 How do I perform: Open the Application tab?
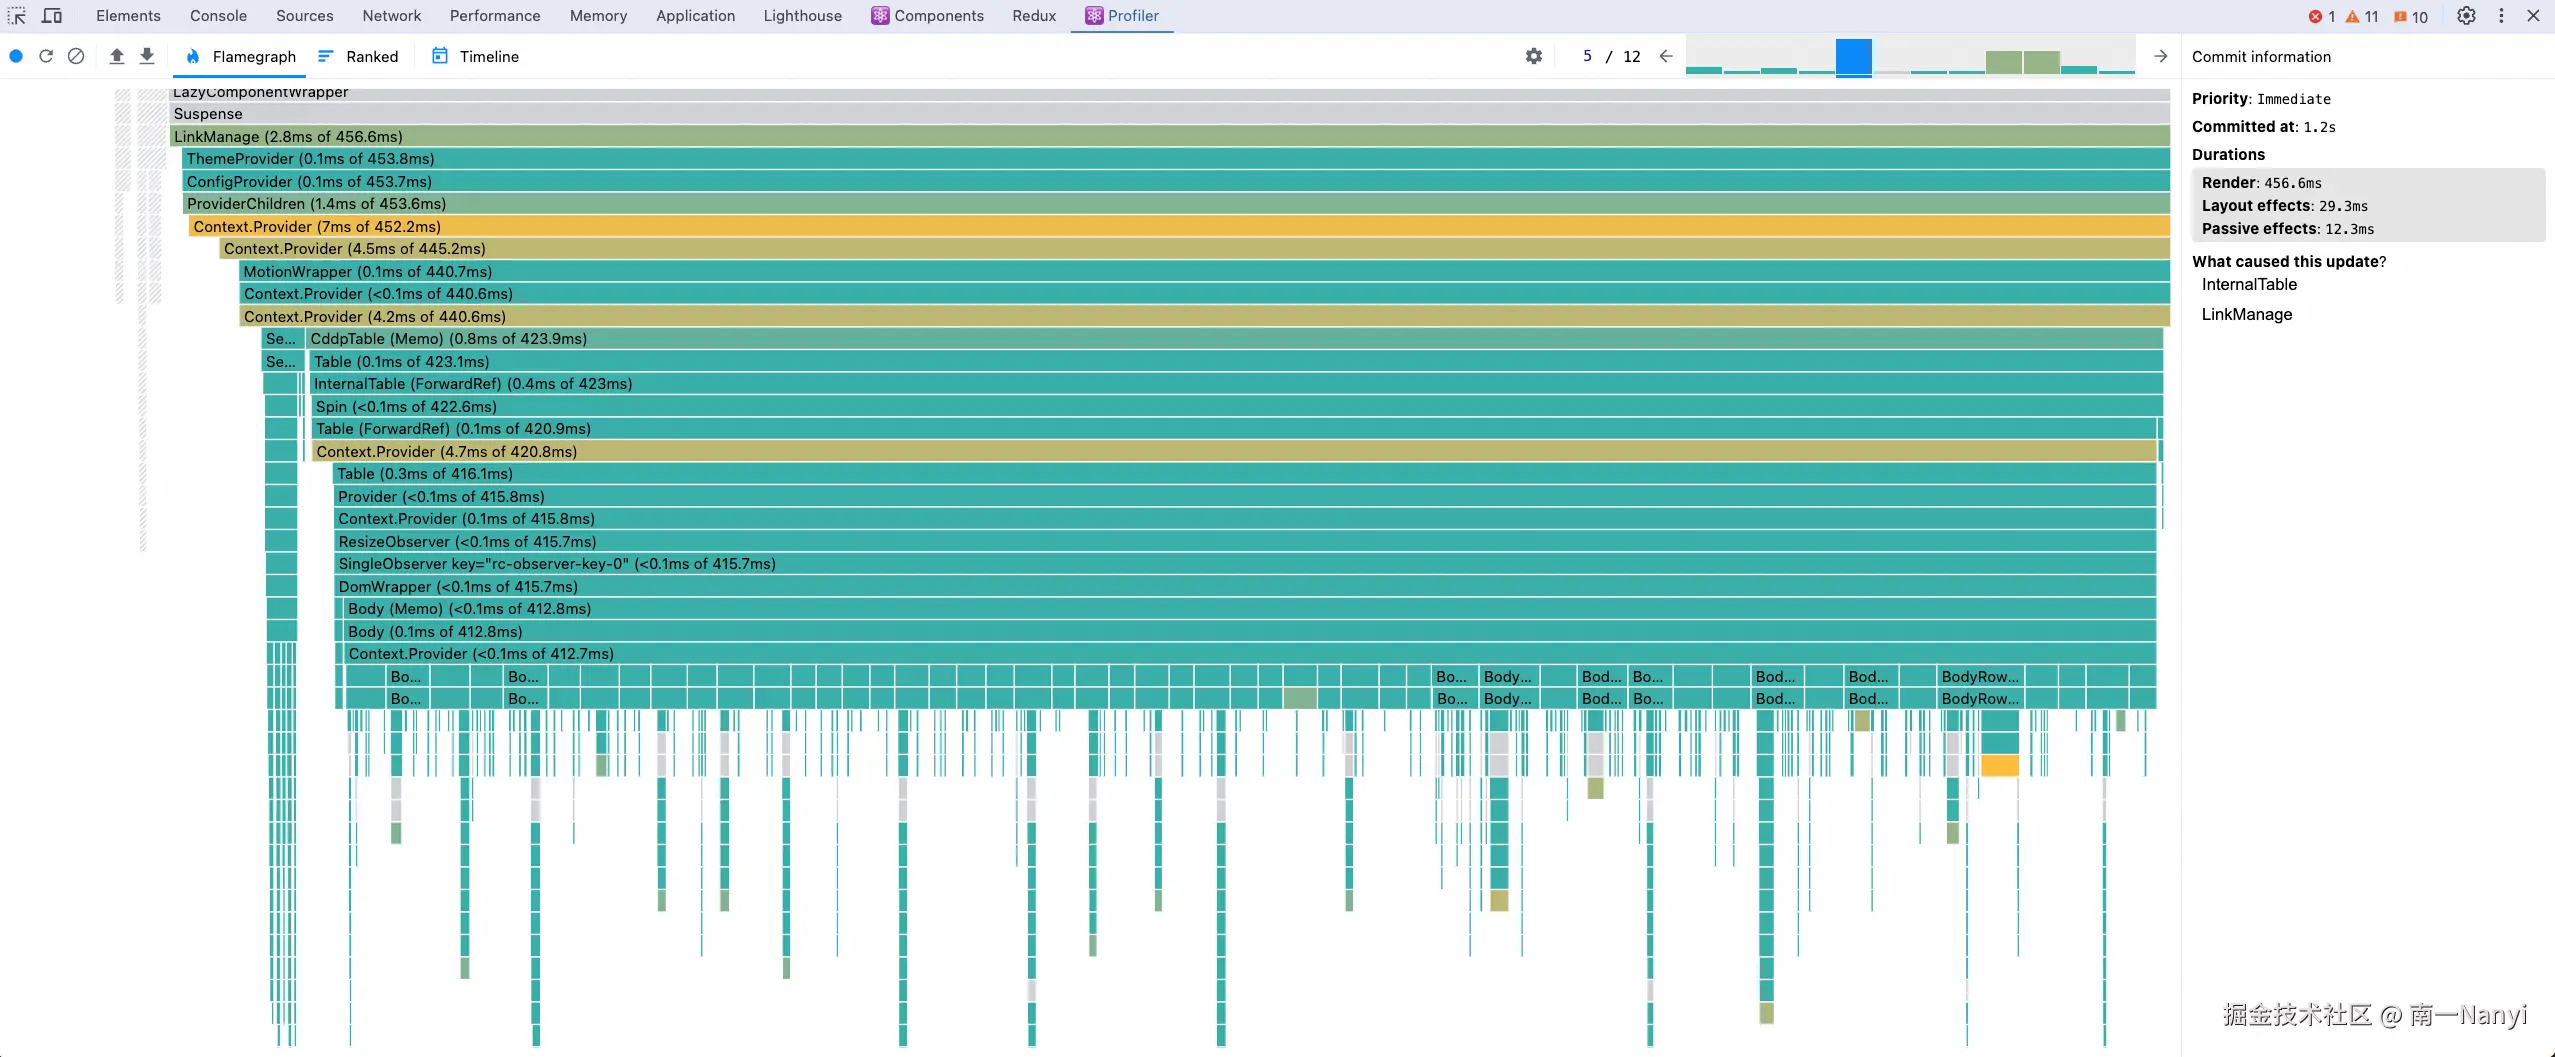coord(695,16)
